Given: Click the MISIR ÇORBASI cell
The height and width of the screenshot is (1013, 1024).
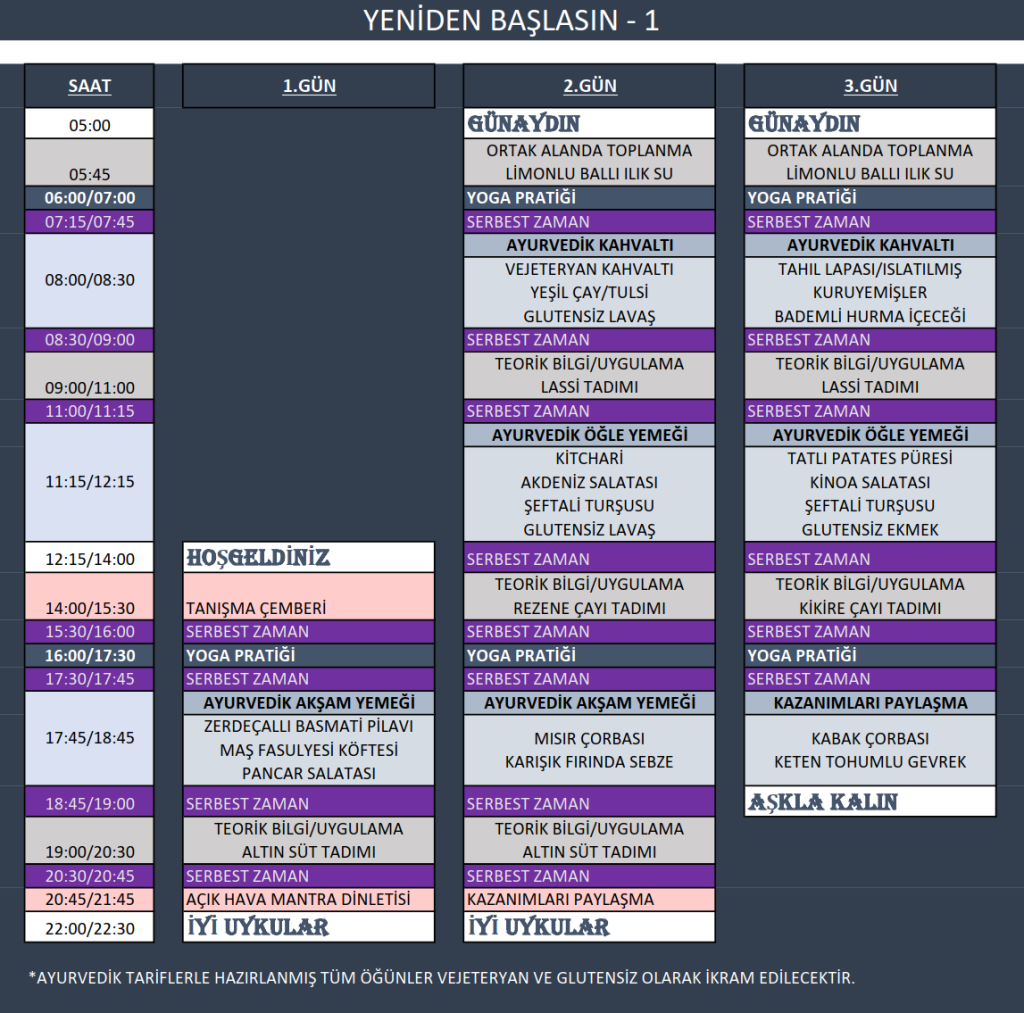Looking at the screenshot, I should tap(589, 739).
